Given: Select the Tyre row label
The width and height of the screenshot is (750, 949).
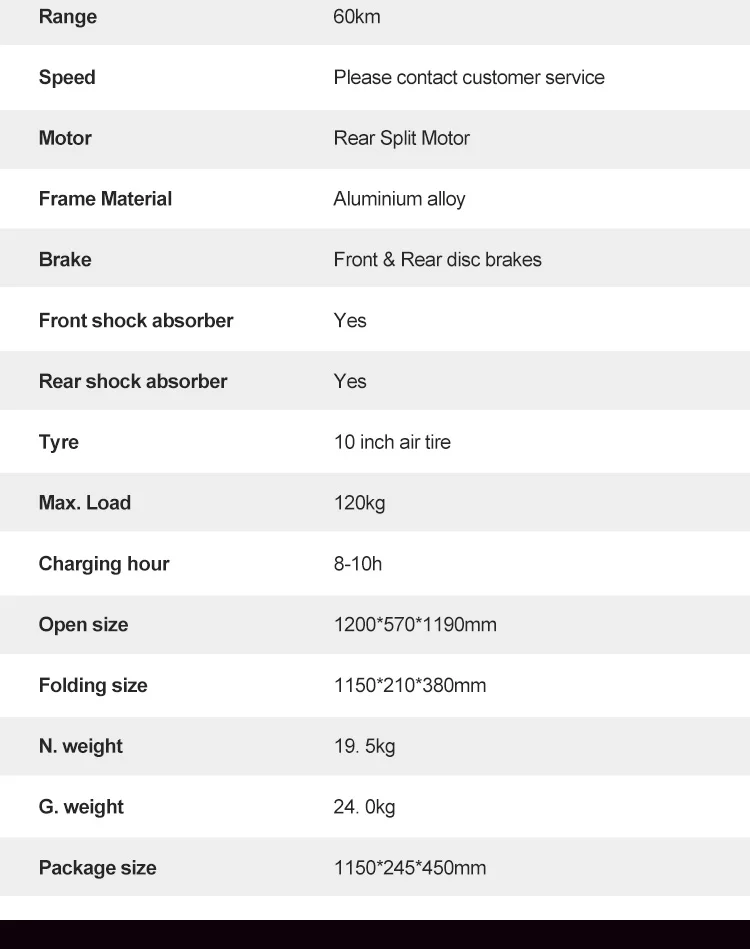Looking at the screenshot, I should 59,442.
